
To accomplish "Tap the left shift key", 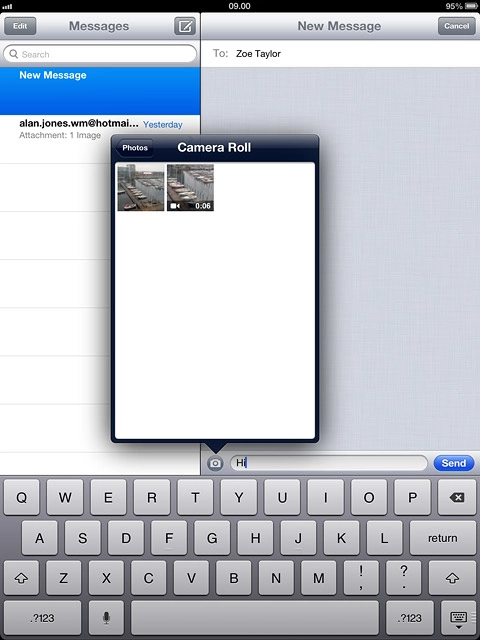I will [x=21, y=578].
